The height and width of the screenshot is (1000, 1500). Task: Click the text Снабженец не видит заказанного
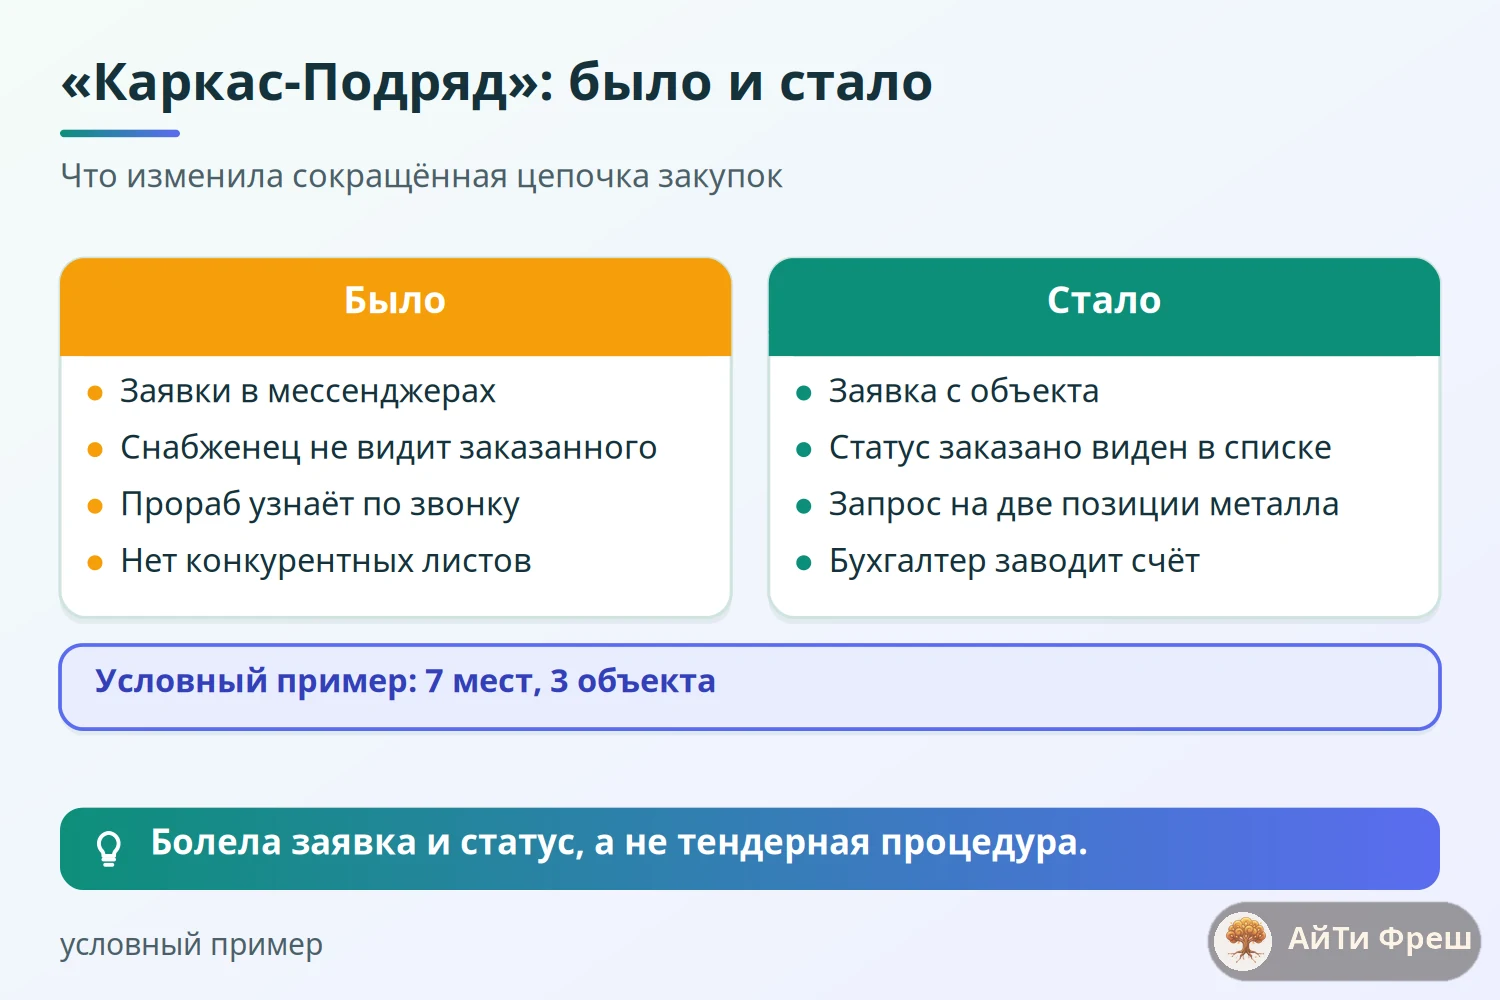(x=389, y=448)
